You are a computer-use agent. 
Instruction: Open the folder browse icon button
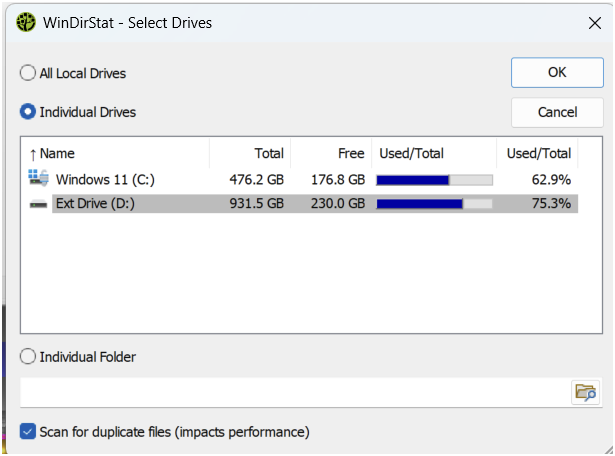586,392
